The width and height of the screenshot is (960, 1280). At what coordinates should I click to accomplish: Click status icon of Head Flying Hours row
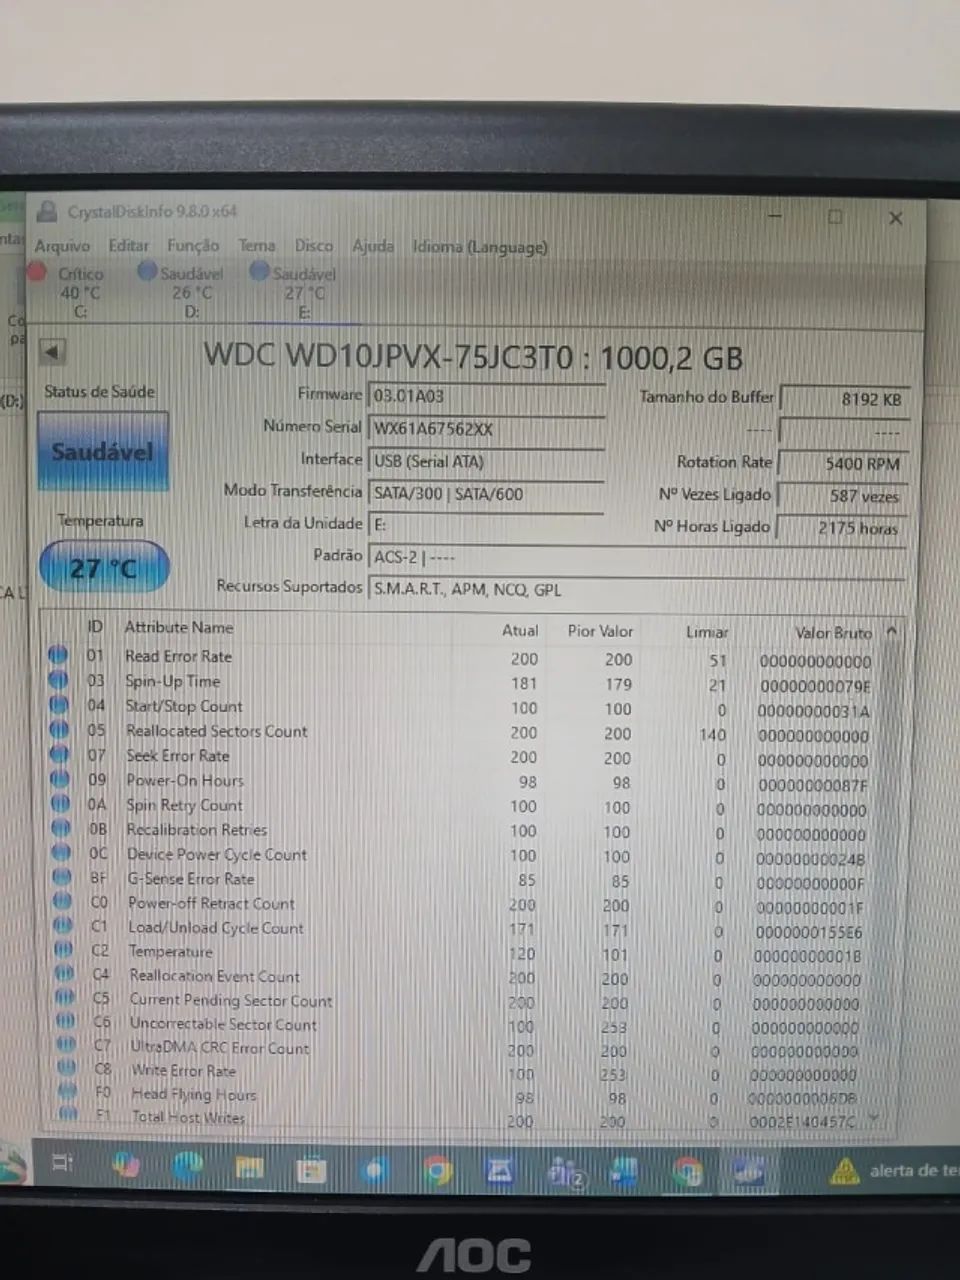pyautogui.click(x=68, y=1091)
